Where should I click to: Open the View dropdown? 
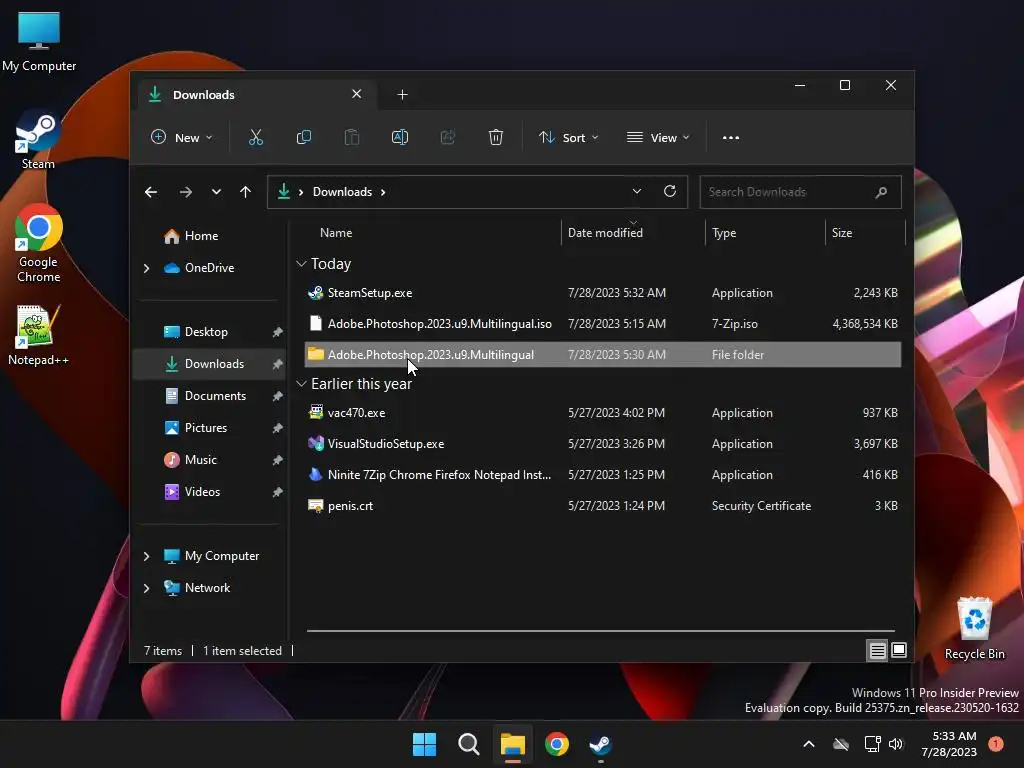coord(658,137)
